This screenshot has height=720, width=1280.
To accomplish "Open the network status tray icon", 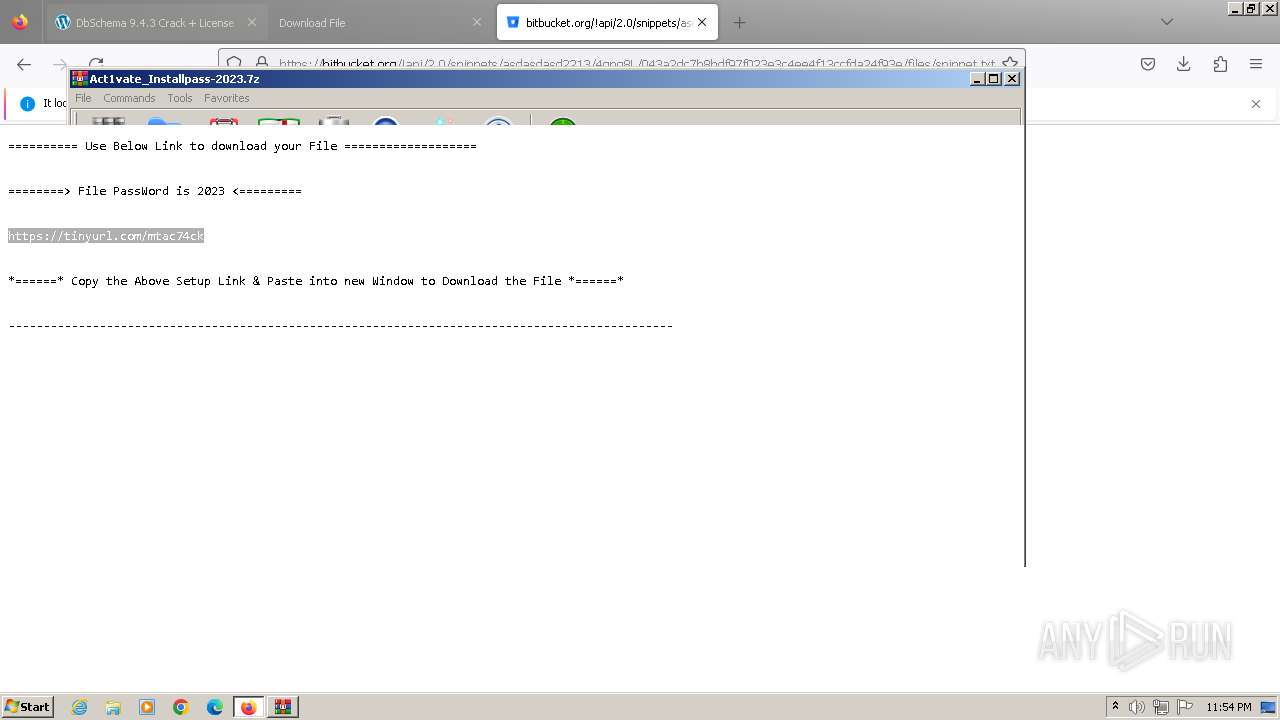I will pos(1161,707).
